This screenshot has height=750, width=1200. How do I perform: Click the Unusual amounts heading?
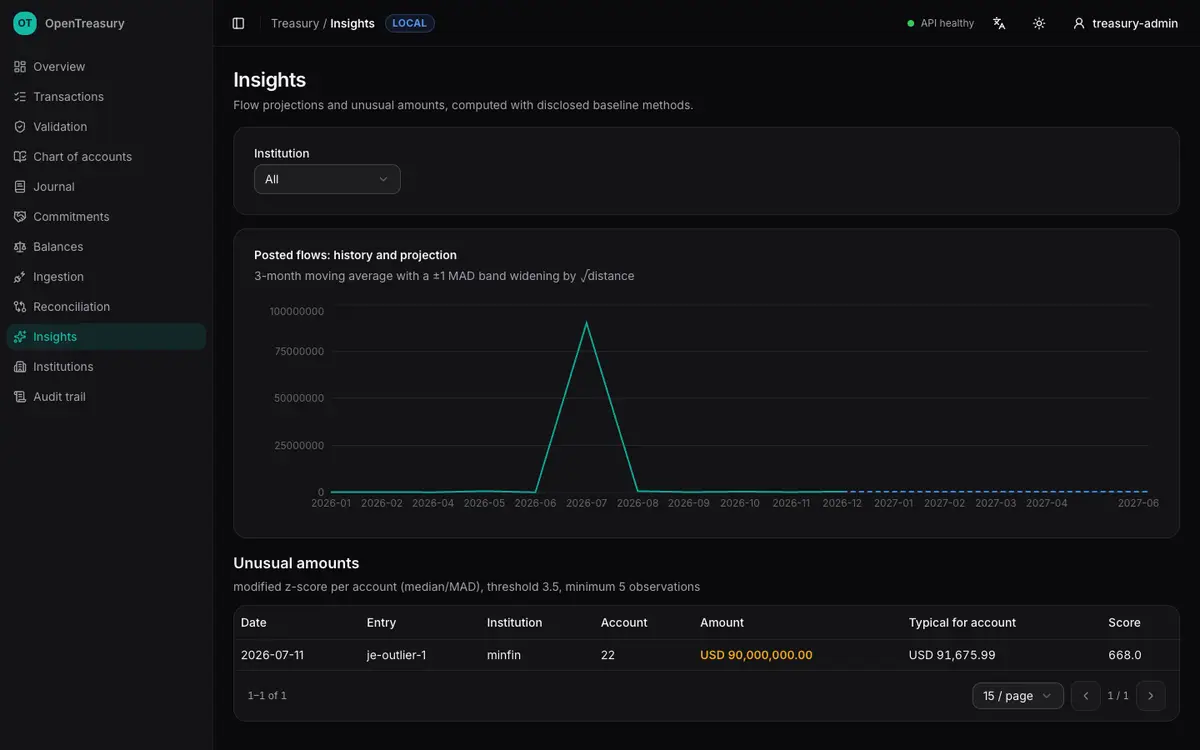tap(296, 563)
